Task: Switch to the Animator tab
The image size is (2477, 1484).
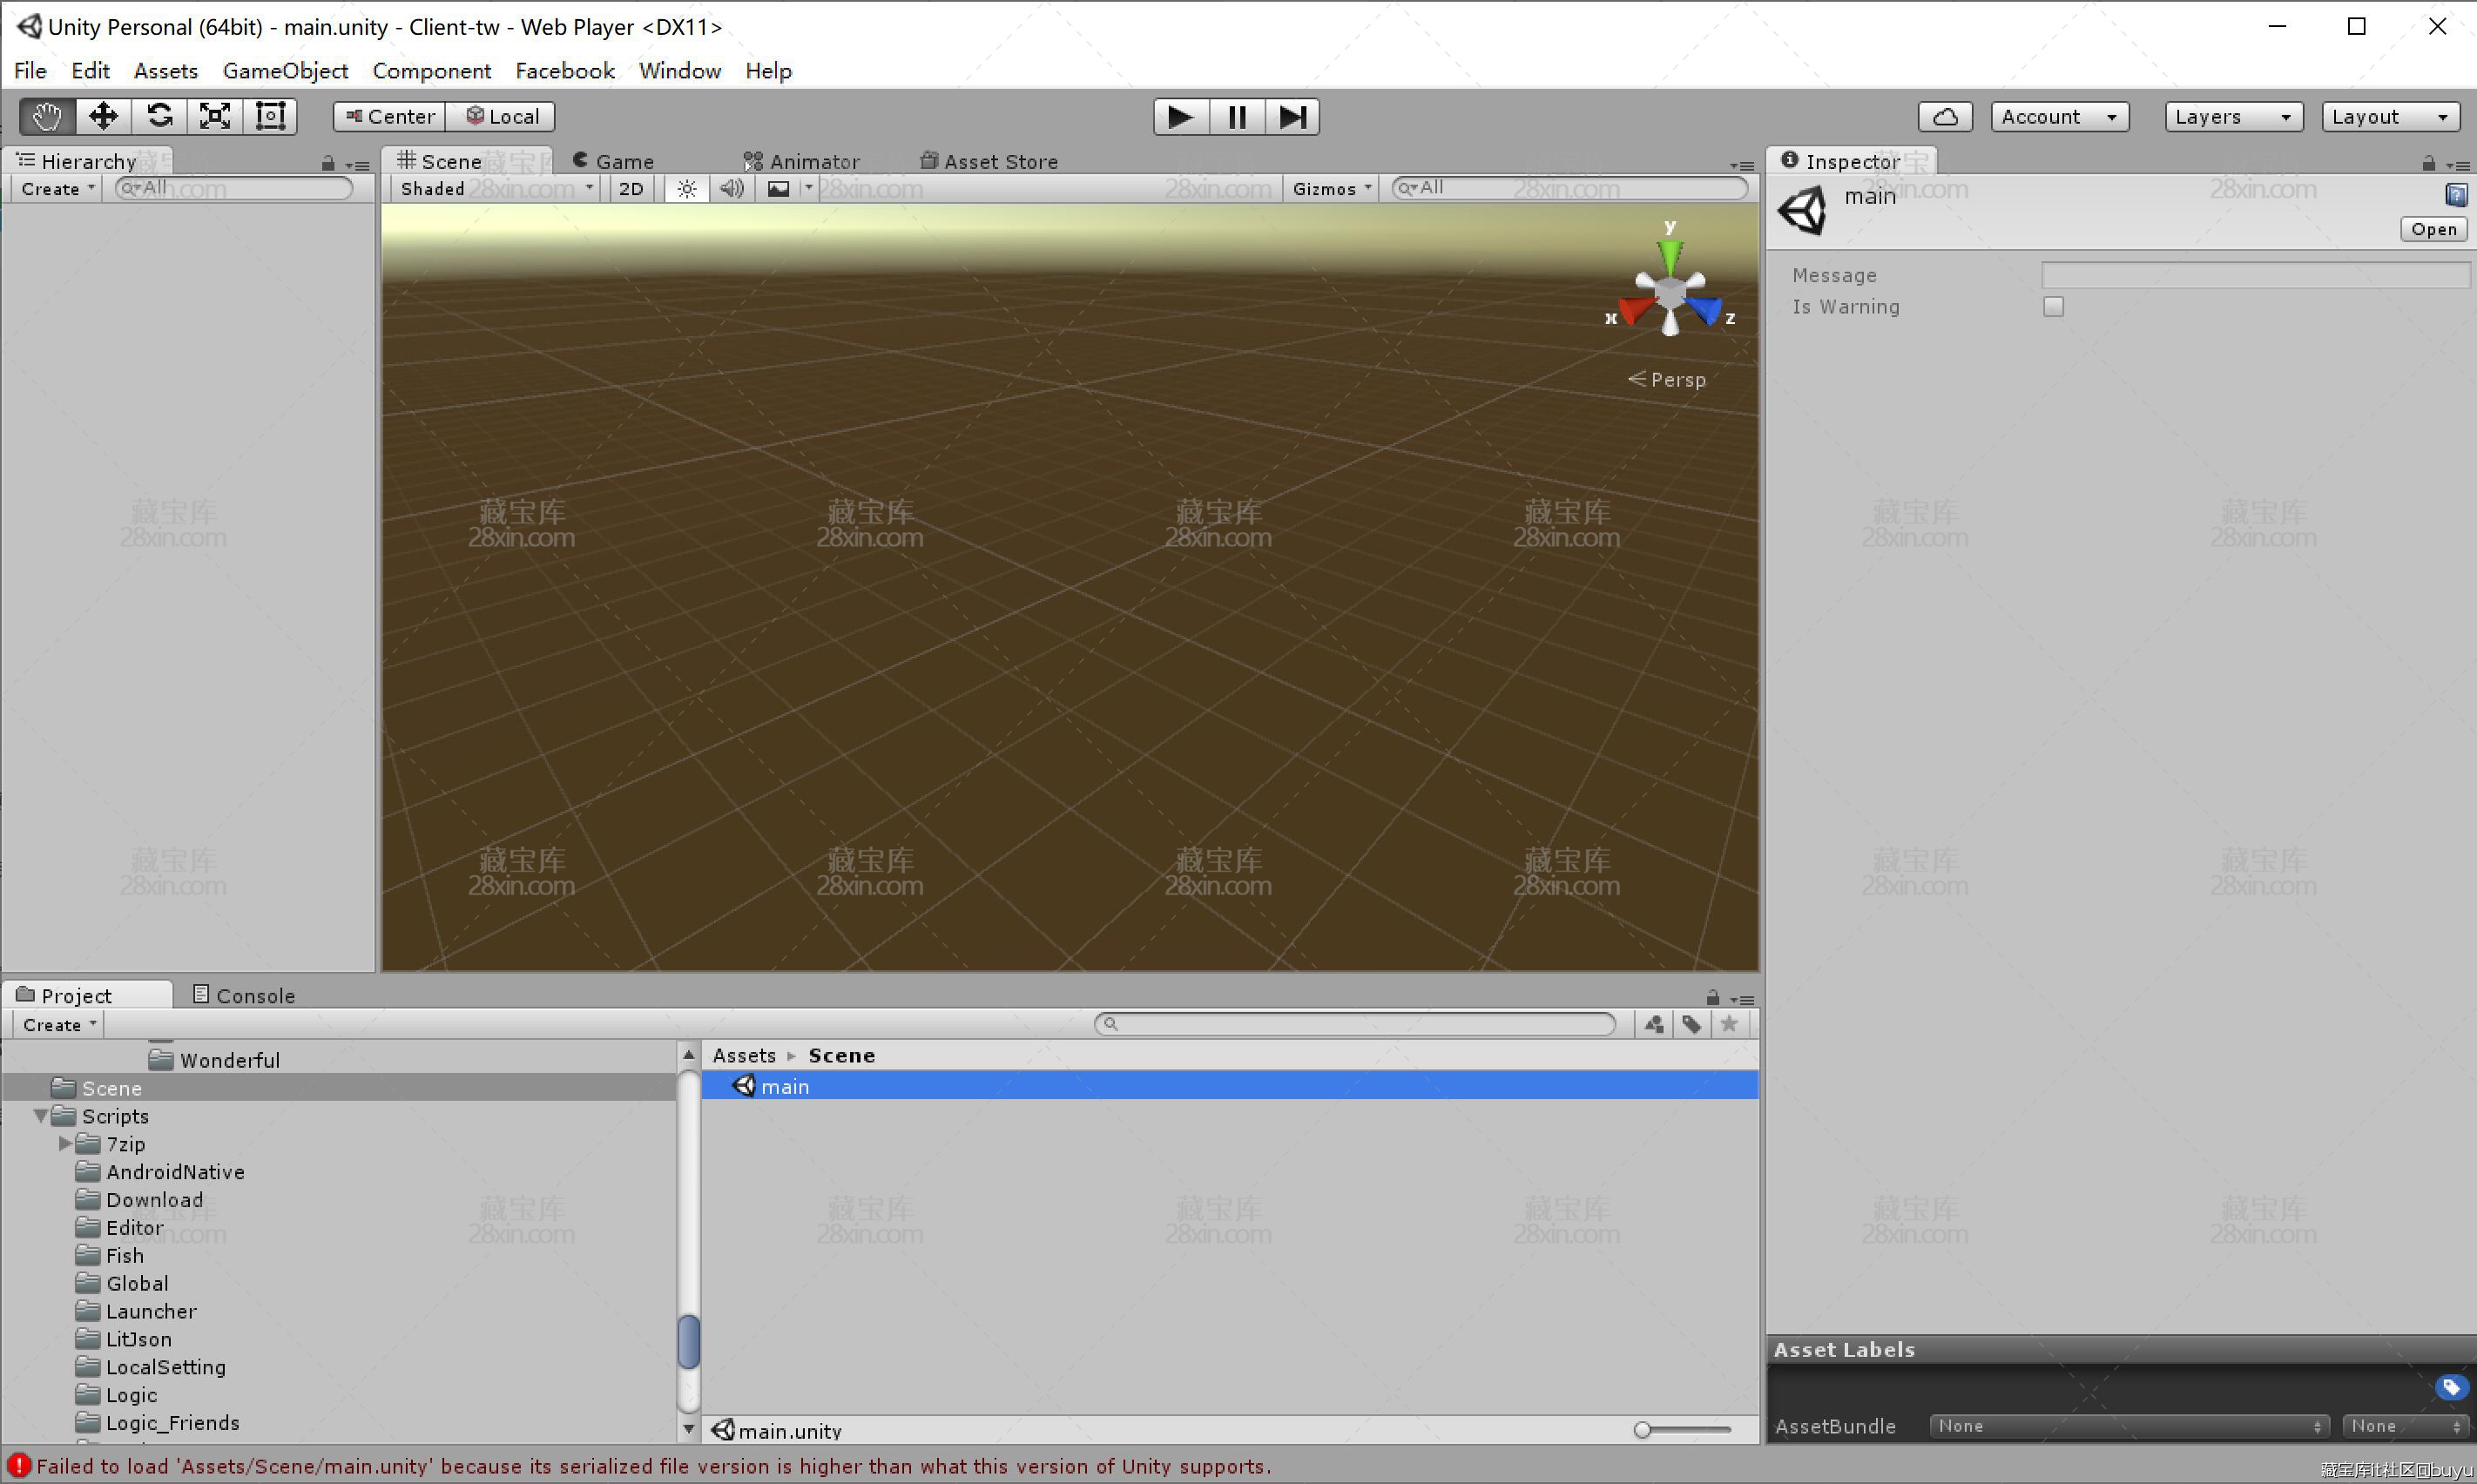Action: click(x=801, y=161)
